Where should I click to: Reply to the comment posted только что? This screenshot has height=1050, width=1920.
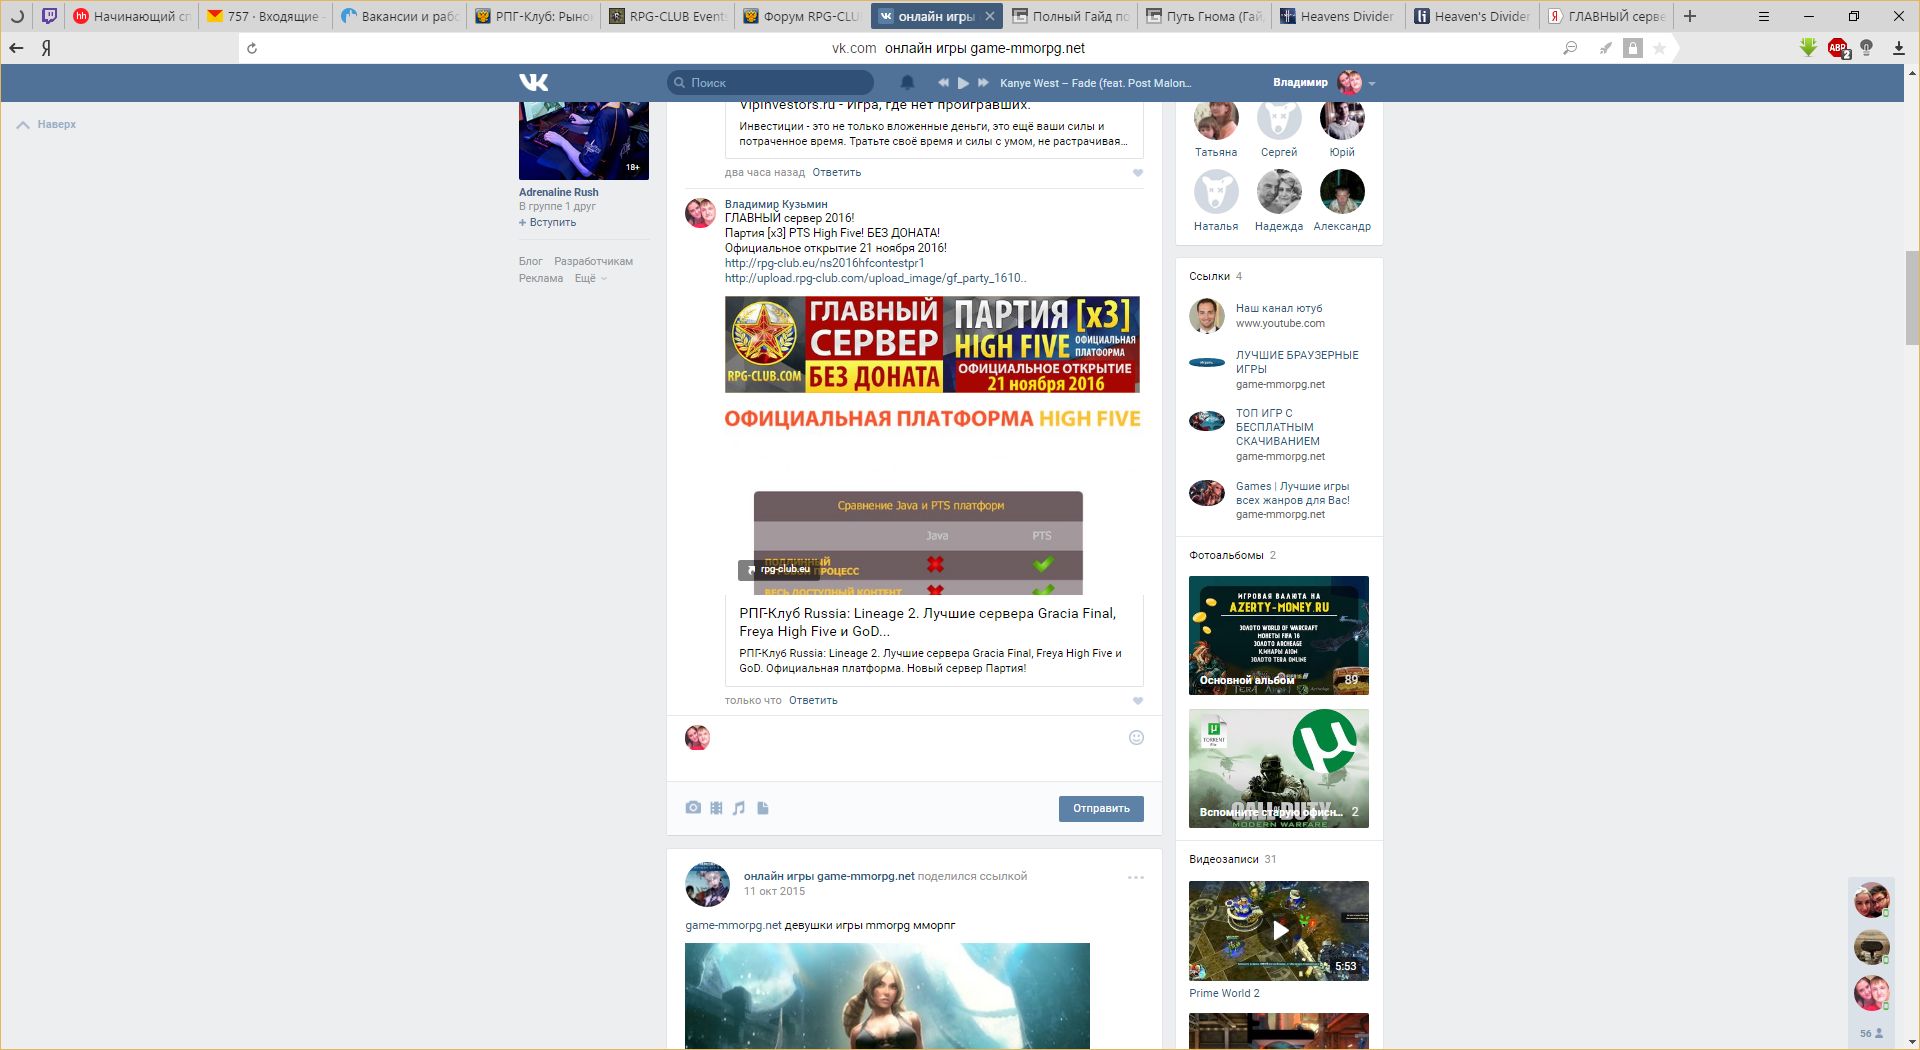tap(813, 700)
